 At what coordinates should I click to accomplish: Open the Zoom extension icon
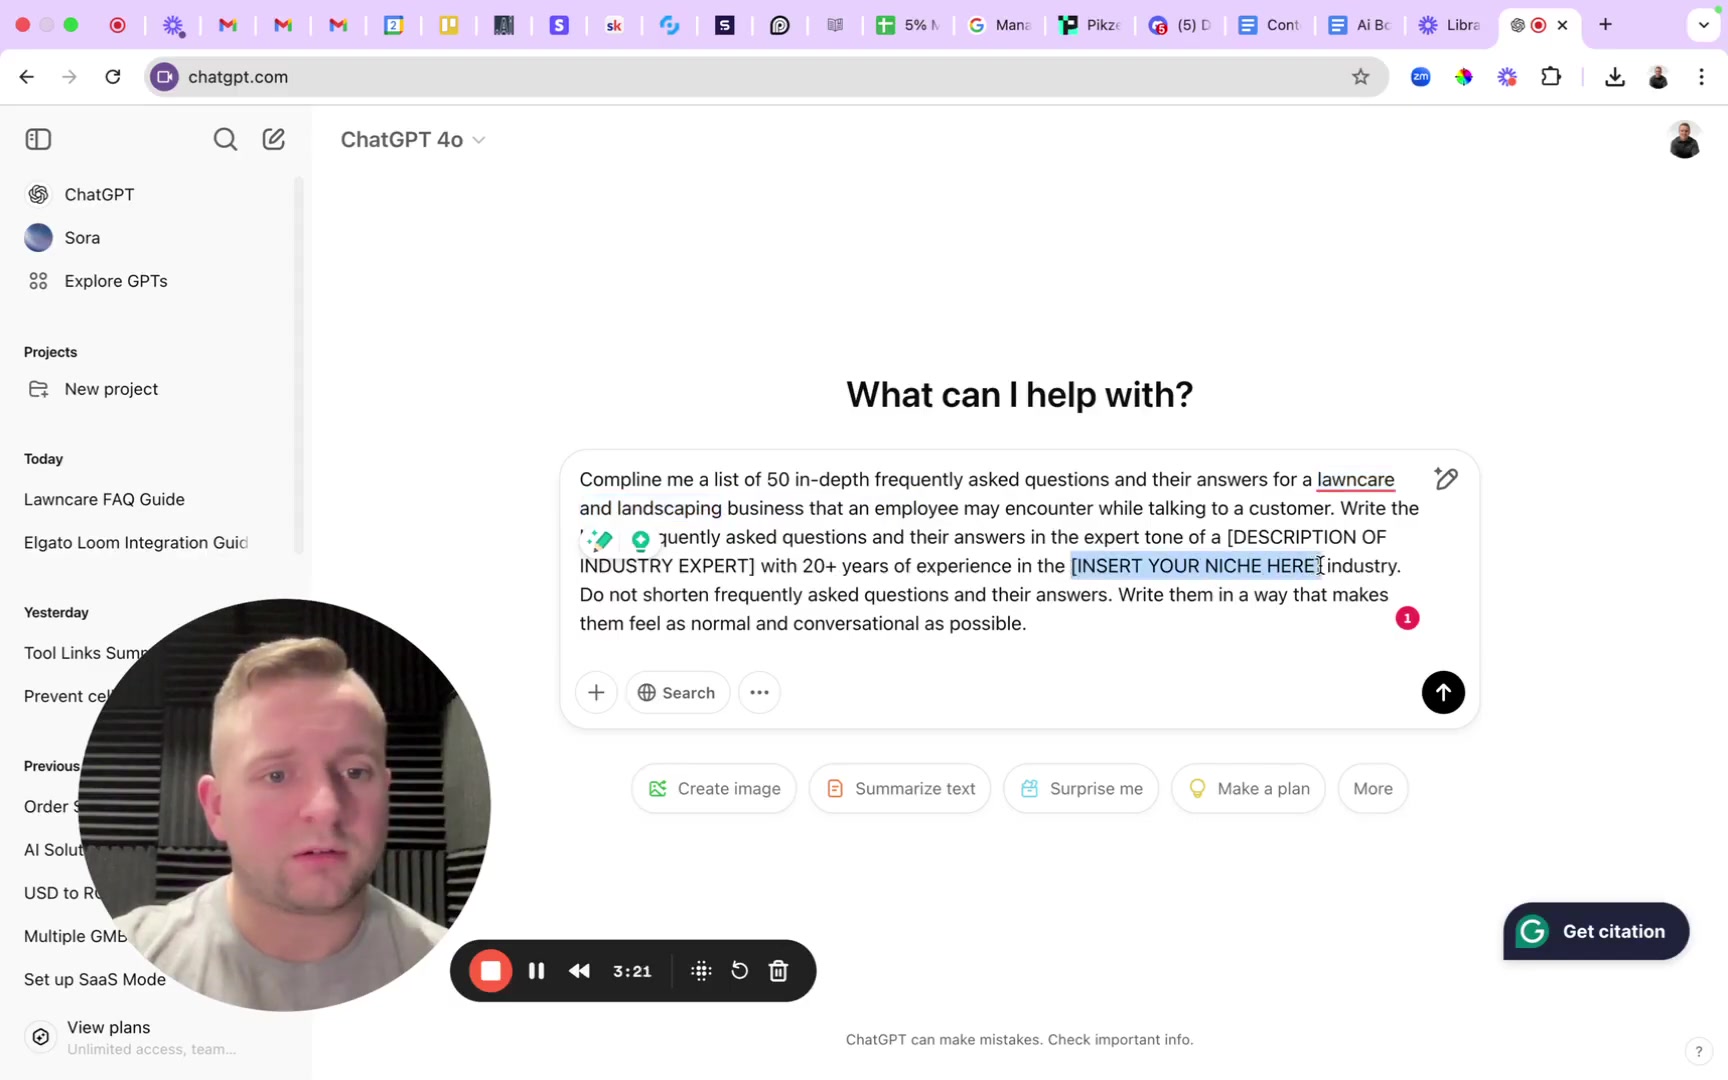[1420, 77]
